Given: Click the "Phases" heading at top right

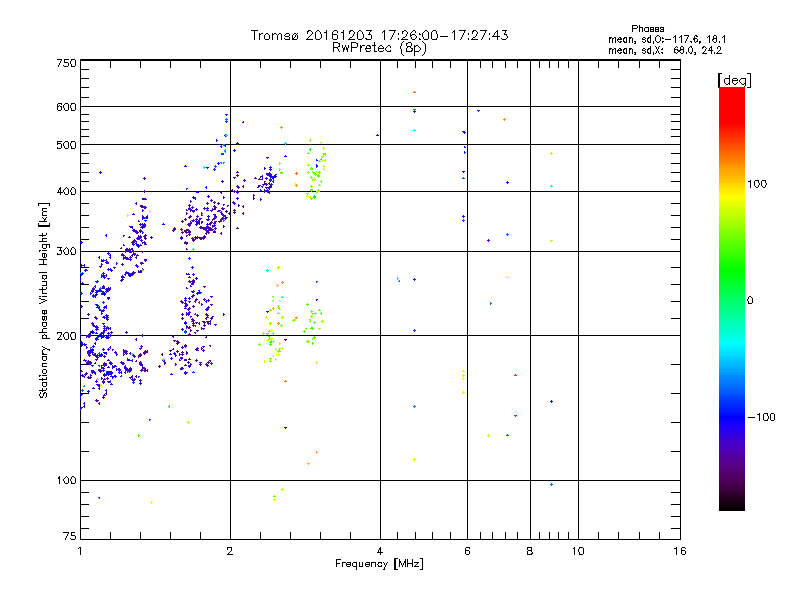Looking at the screenshot, I should [647, 29].
